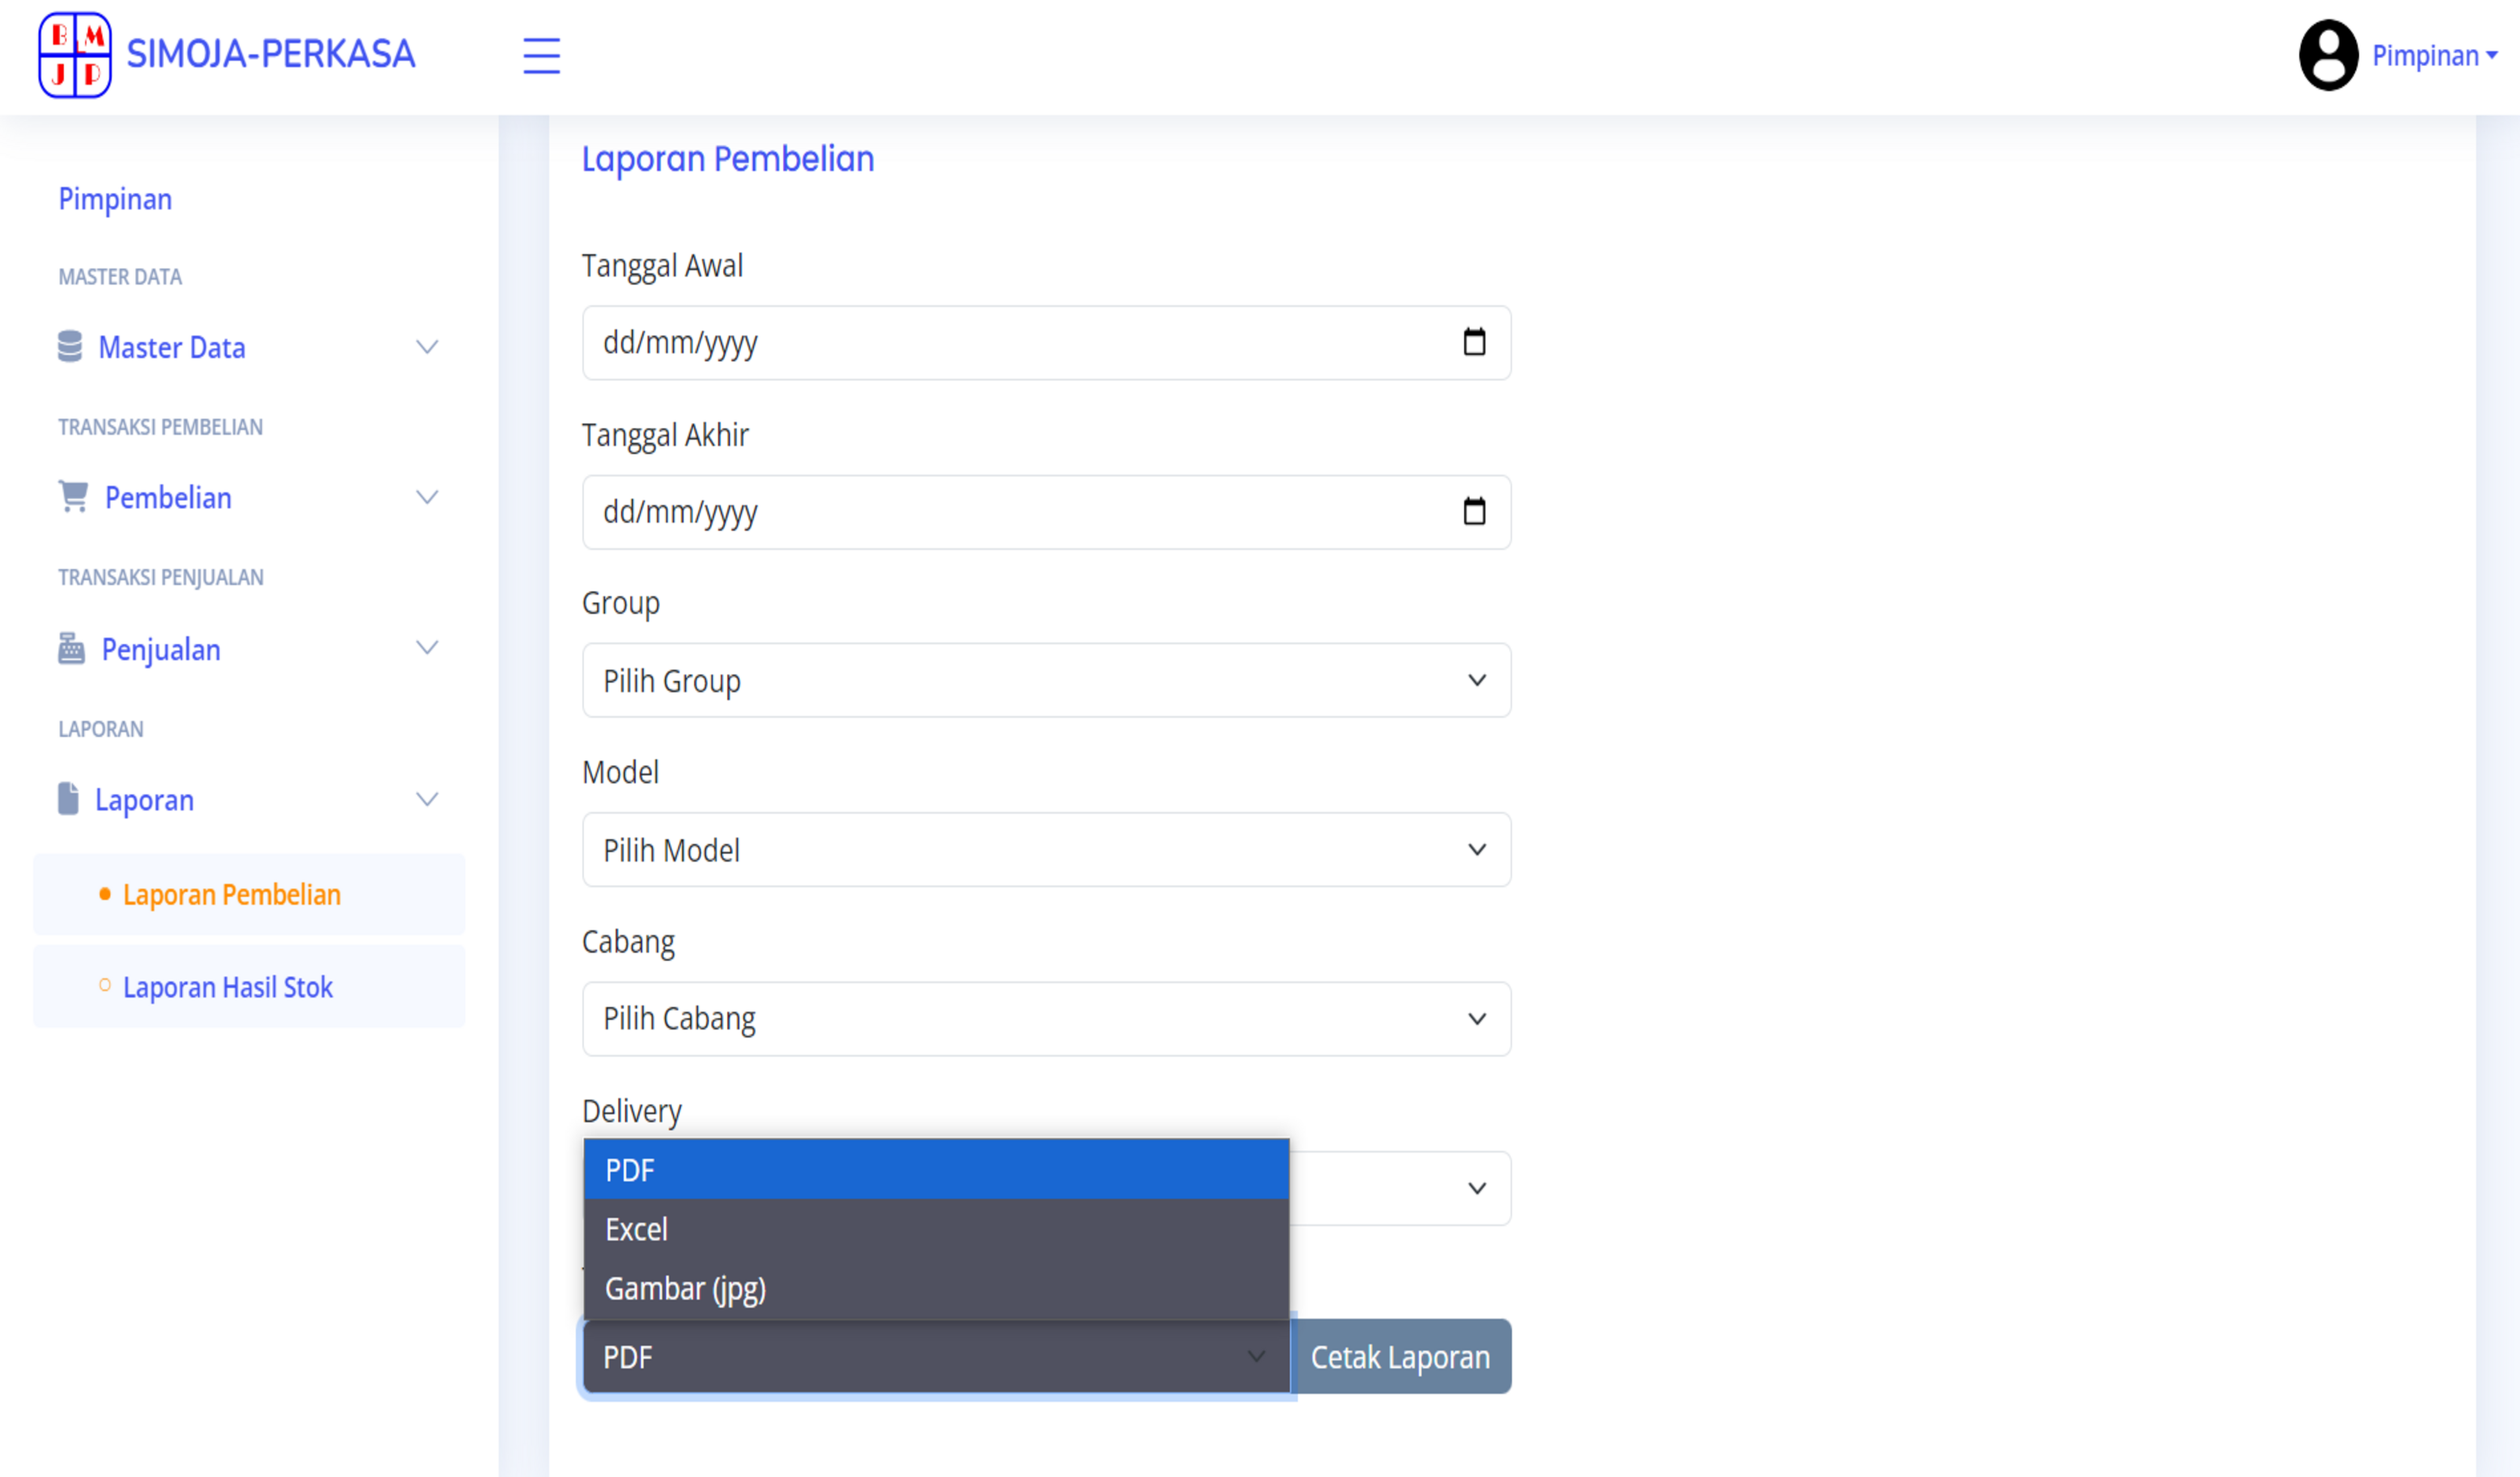Open the Pilih Cabang dropdown
2520x1477 pixels.
pos(1046,1018)
